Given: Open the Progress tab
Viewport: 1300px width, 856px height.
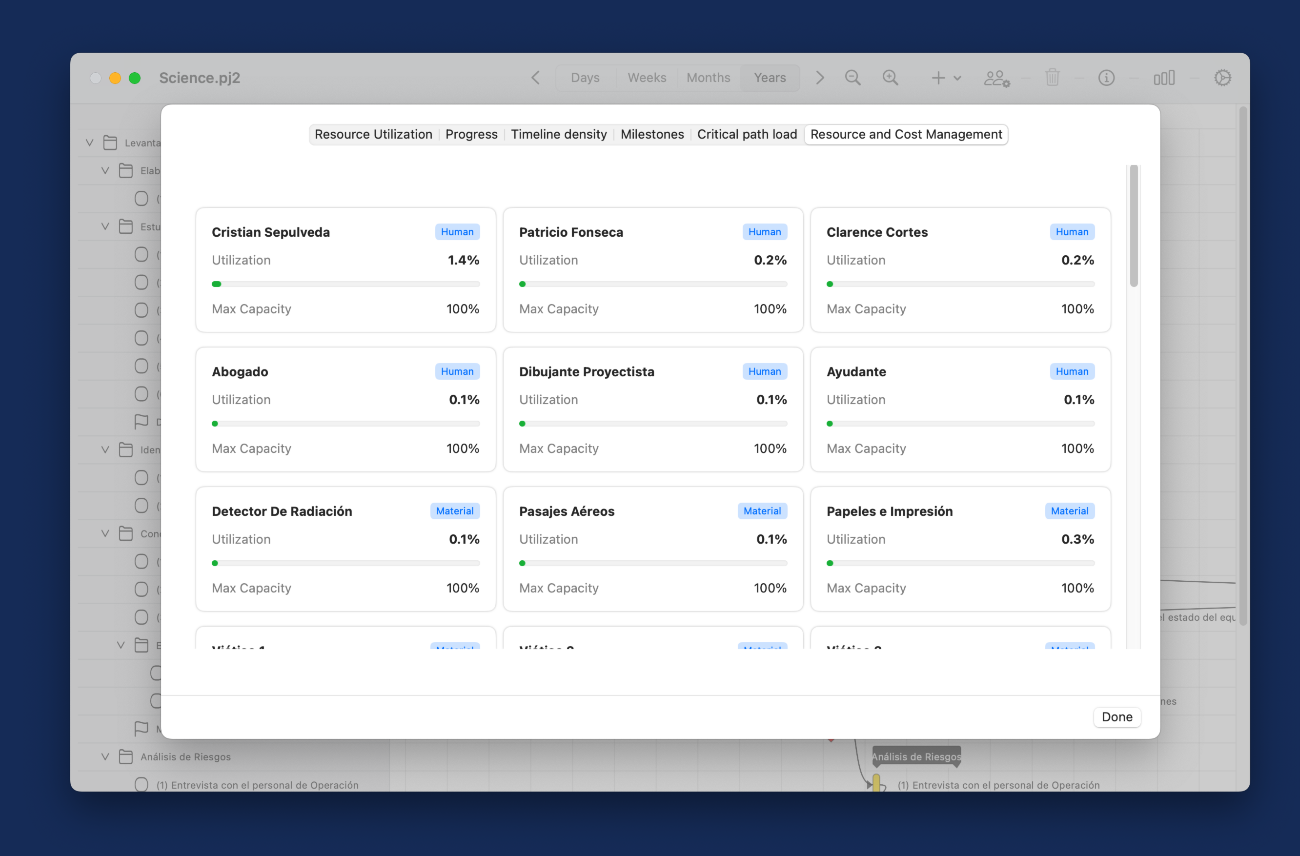Looking at the screenshot, I should [471, 134].
